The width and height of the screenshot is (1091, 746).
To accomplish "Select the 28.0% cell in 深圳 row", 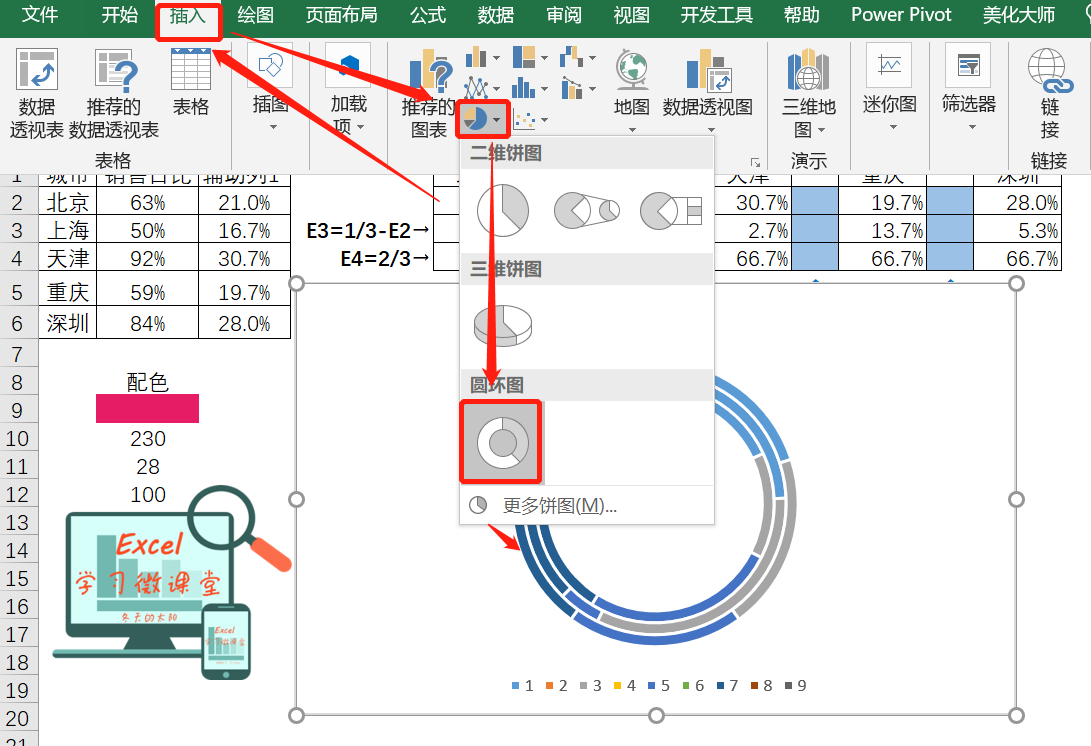I will point(244,324).
